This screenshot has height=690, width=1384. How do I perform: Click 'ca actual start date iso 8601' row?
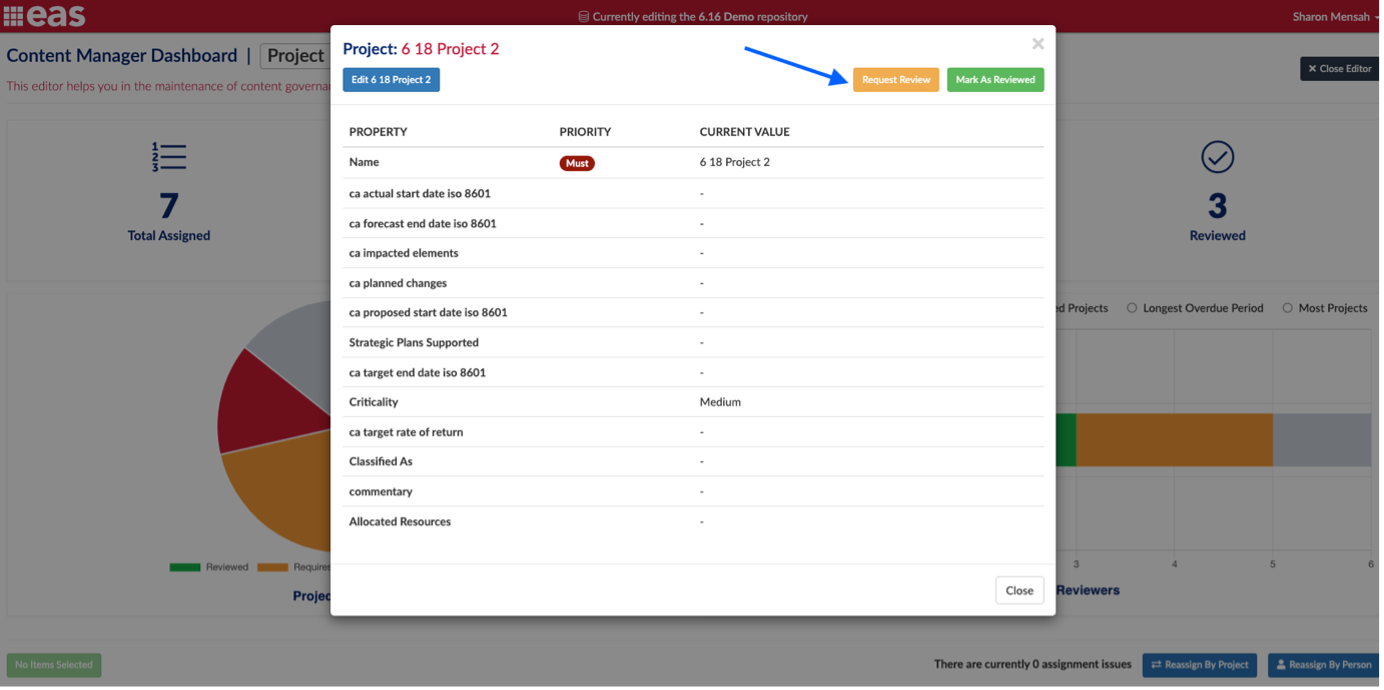click(x=693, y=193)
